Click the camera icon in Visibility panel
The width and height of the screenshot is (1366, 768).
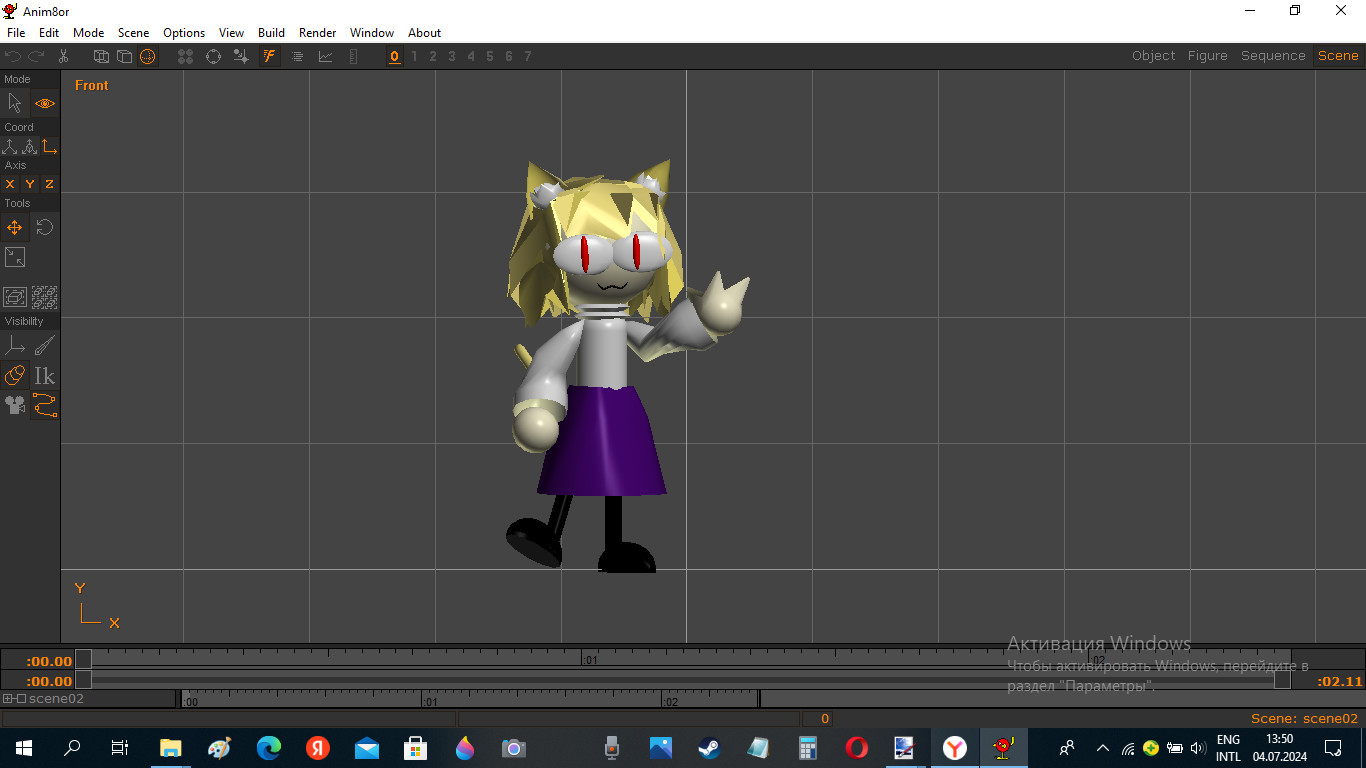point(15,405)
